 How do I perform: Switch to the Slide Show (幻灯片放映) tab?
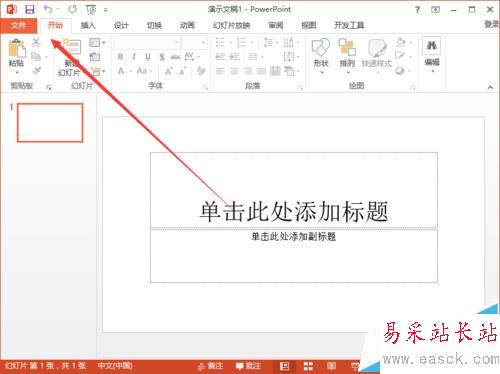[x=232, y=25]
